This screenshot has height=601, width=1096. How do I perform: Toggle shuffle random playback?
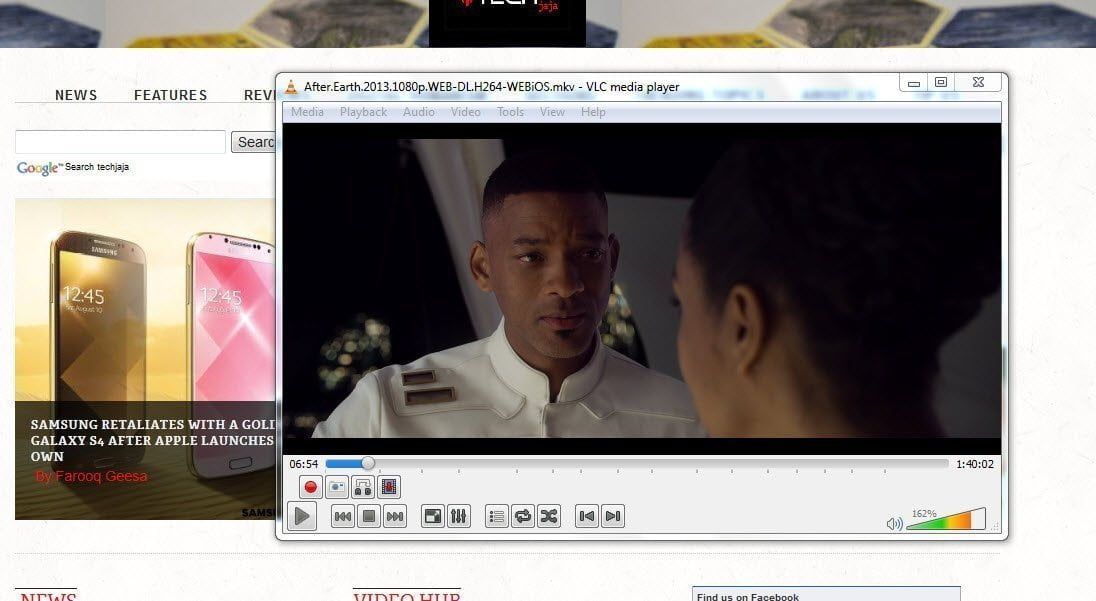[548, 516]
